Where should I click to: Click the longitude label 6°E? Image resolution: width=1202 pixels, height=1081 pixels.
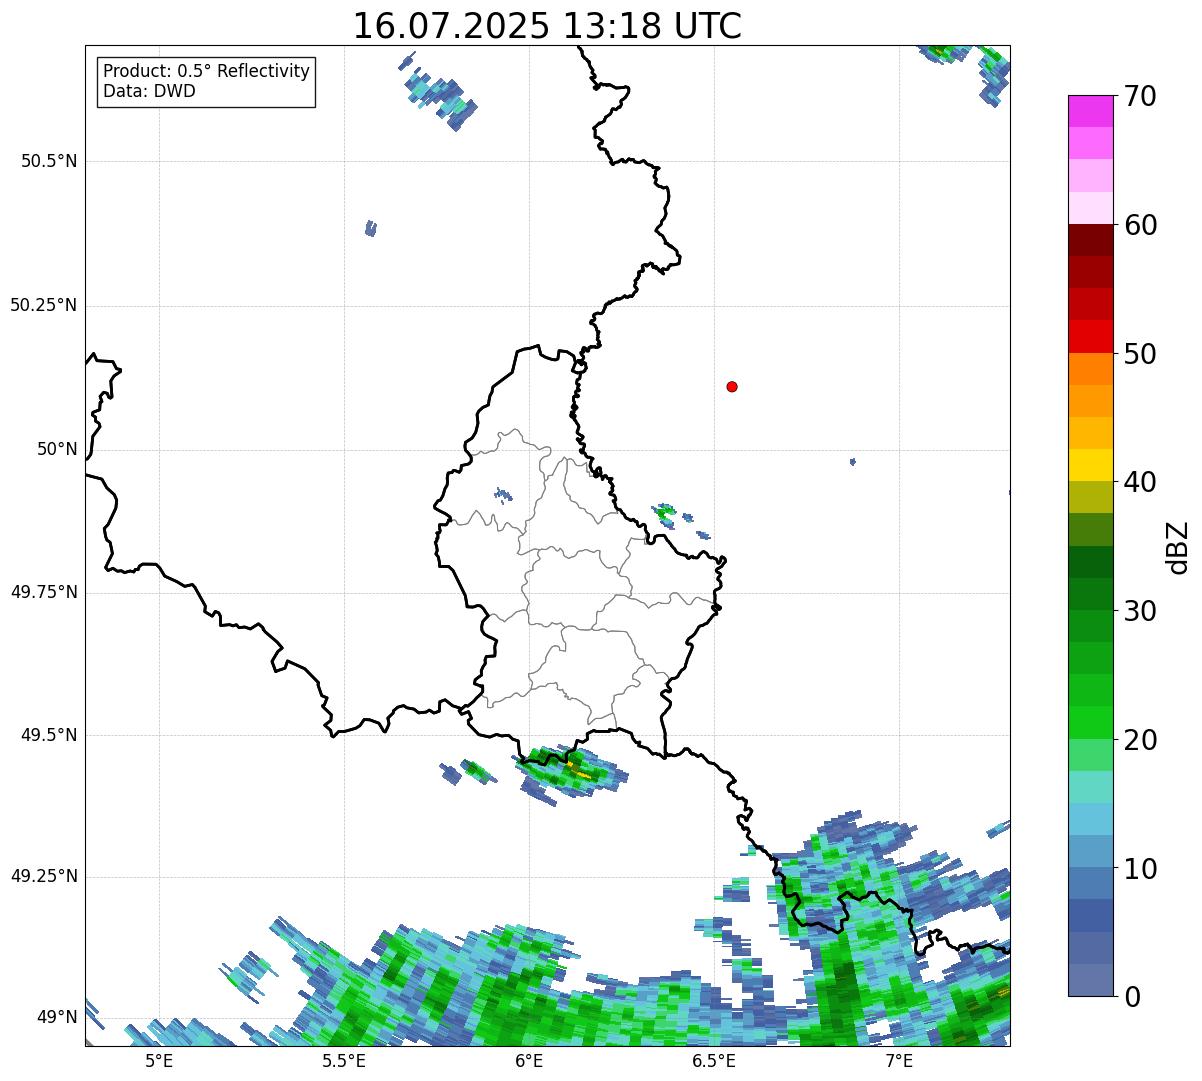(x=529, y=1061)
